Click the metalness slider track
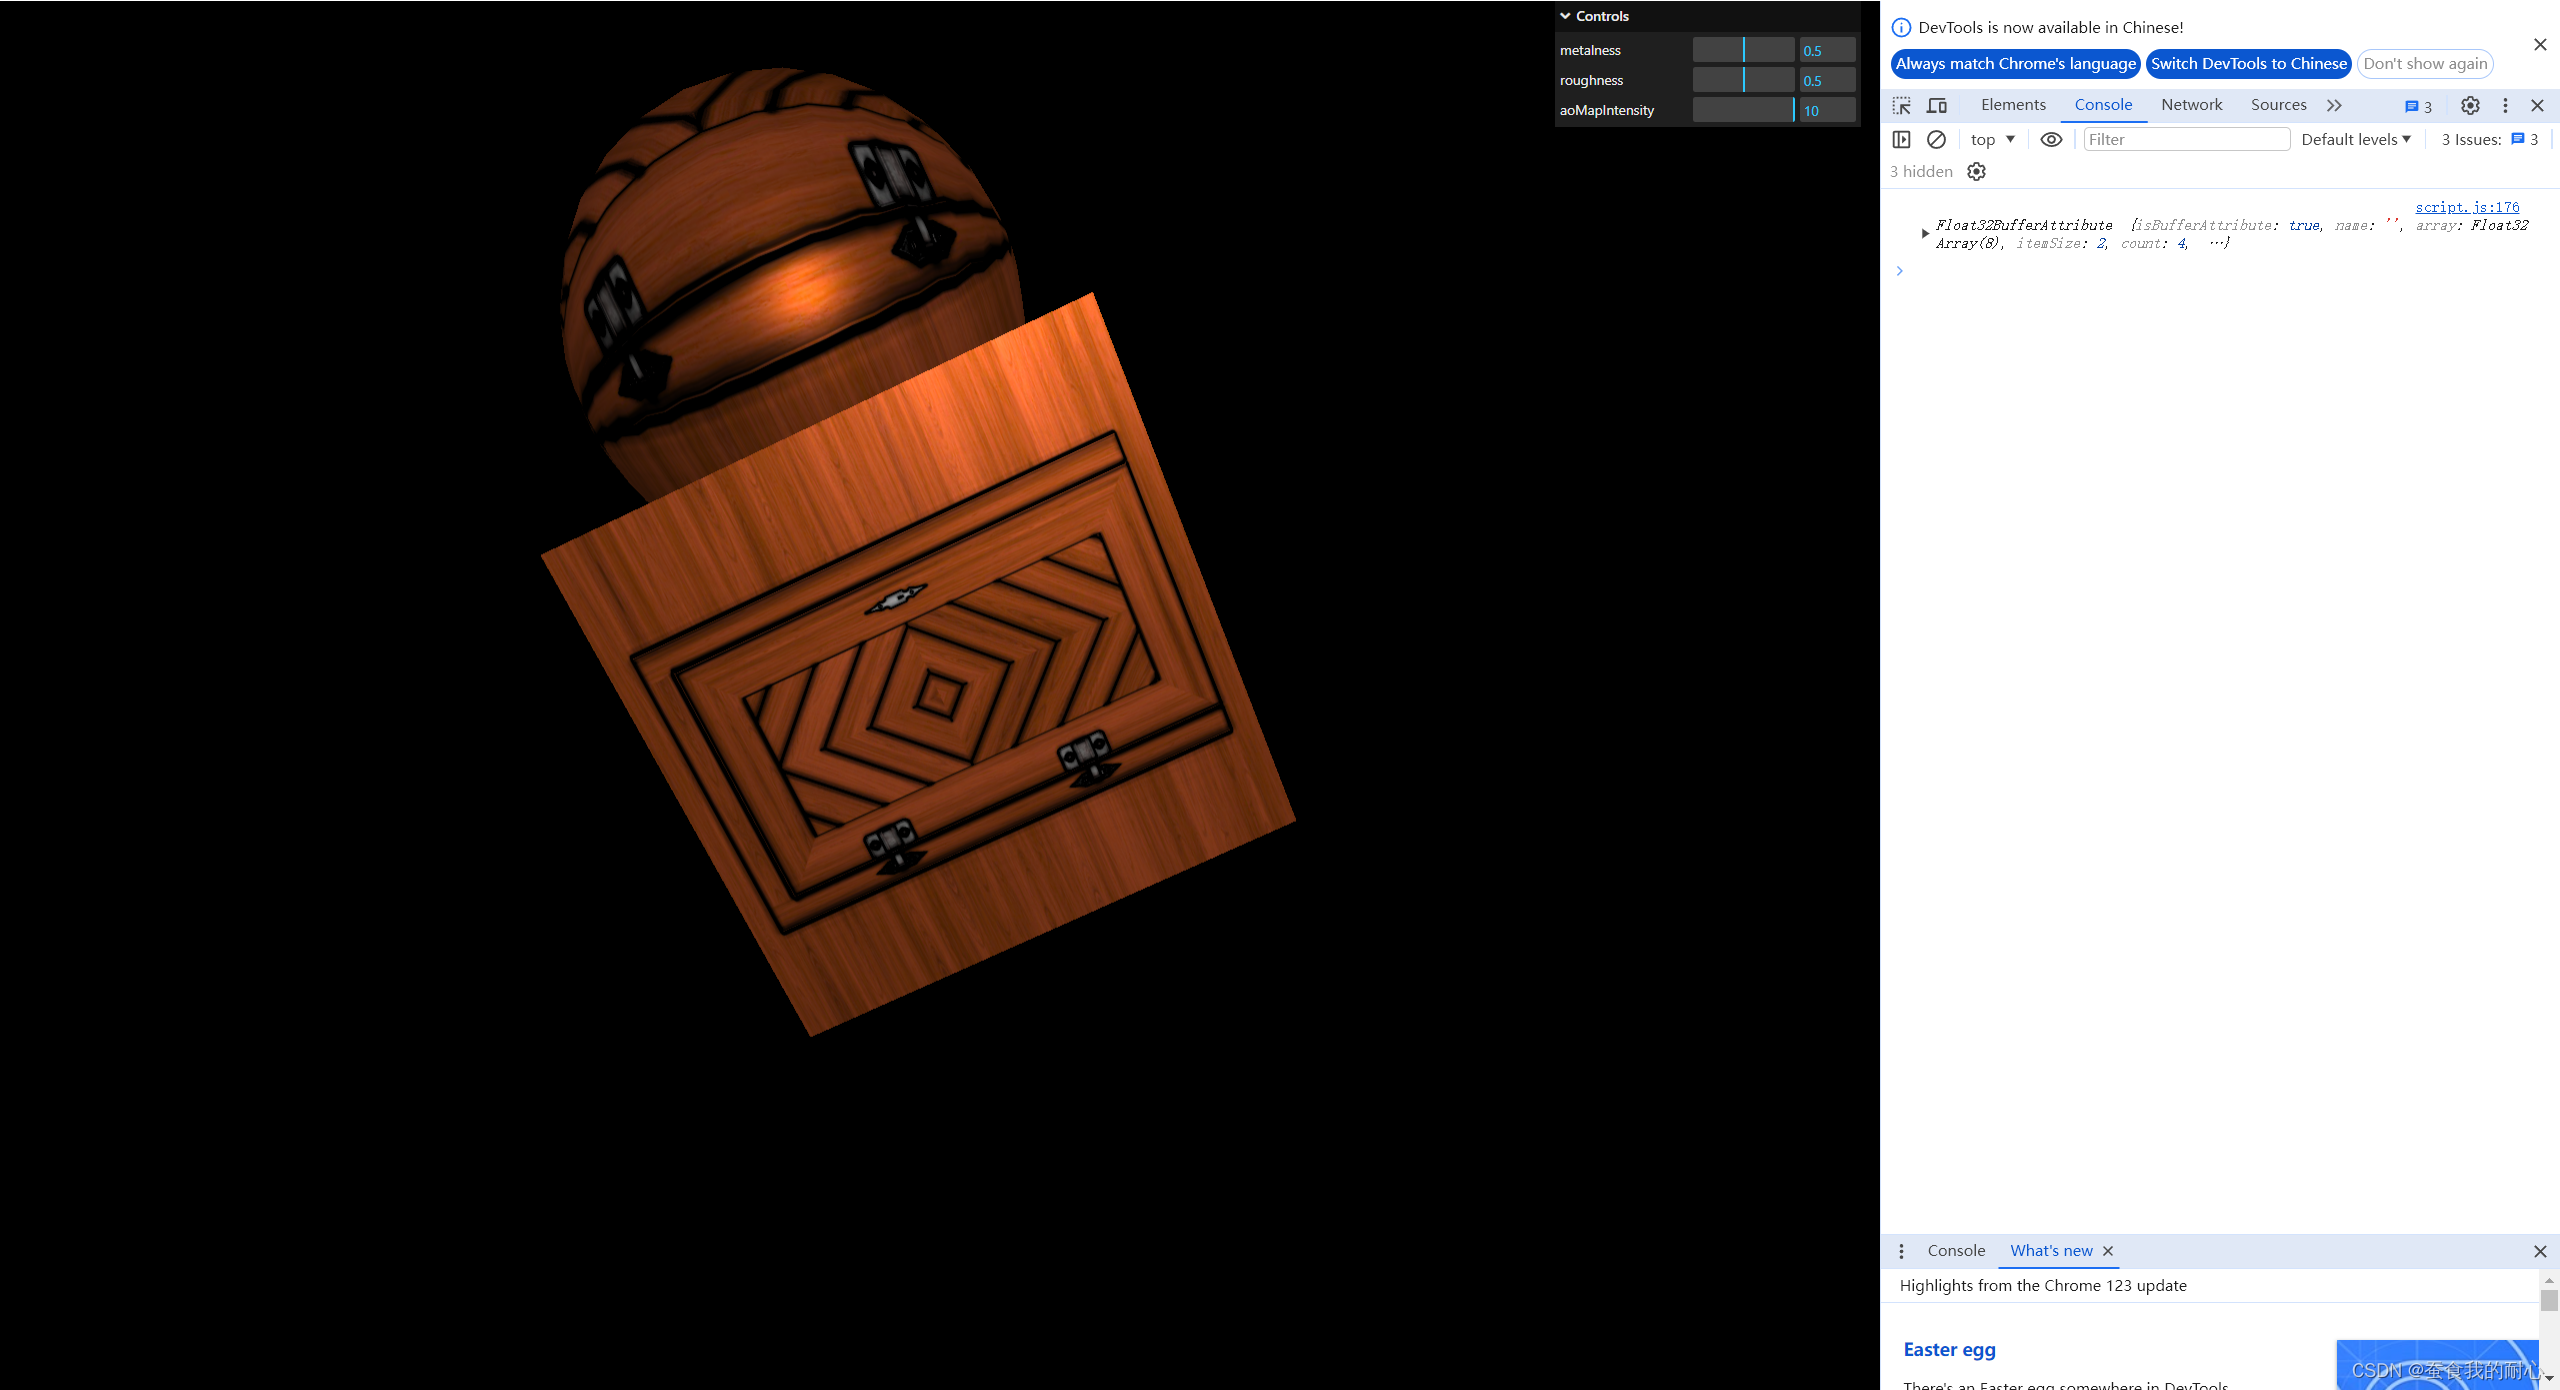This screenshot has height=1390, width=2560. click(x=1743, y=50)
